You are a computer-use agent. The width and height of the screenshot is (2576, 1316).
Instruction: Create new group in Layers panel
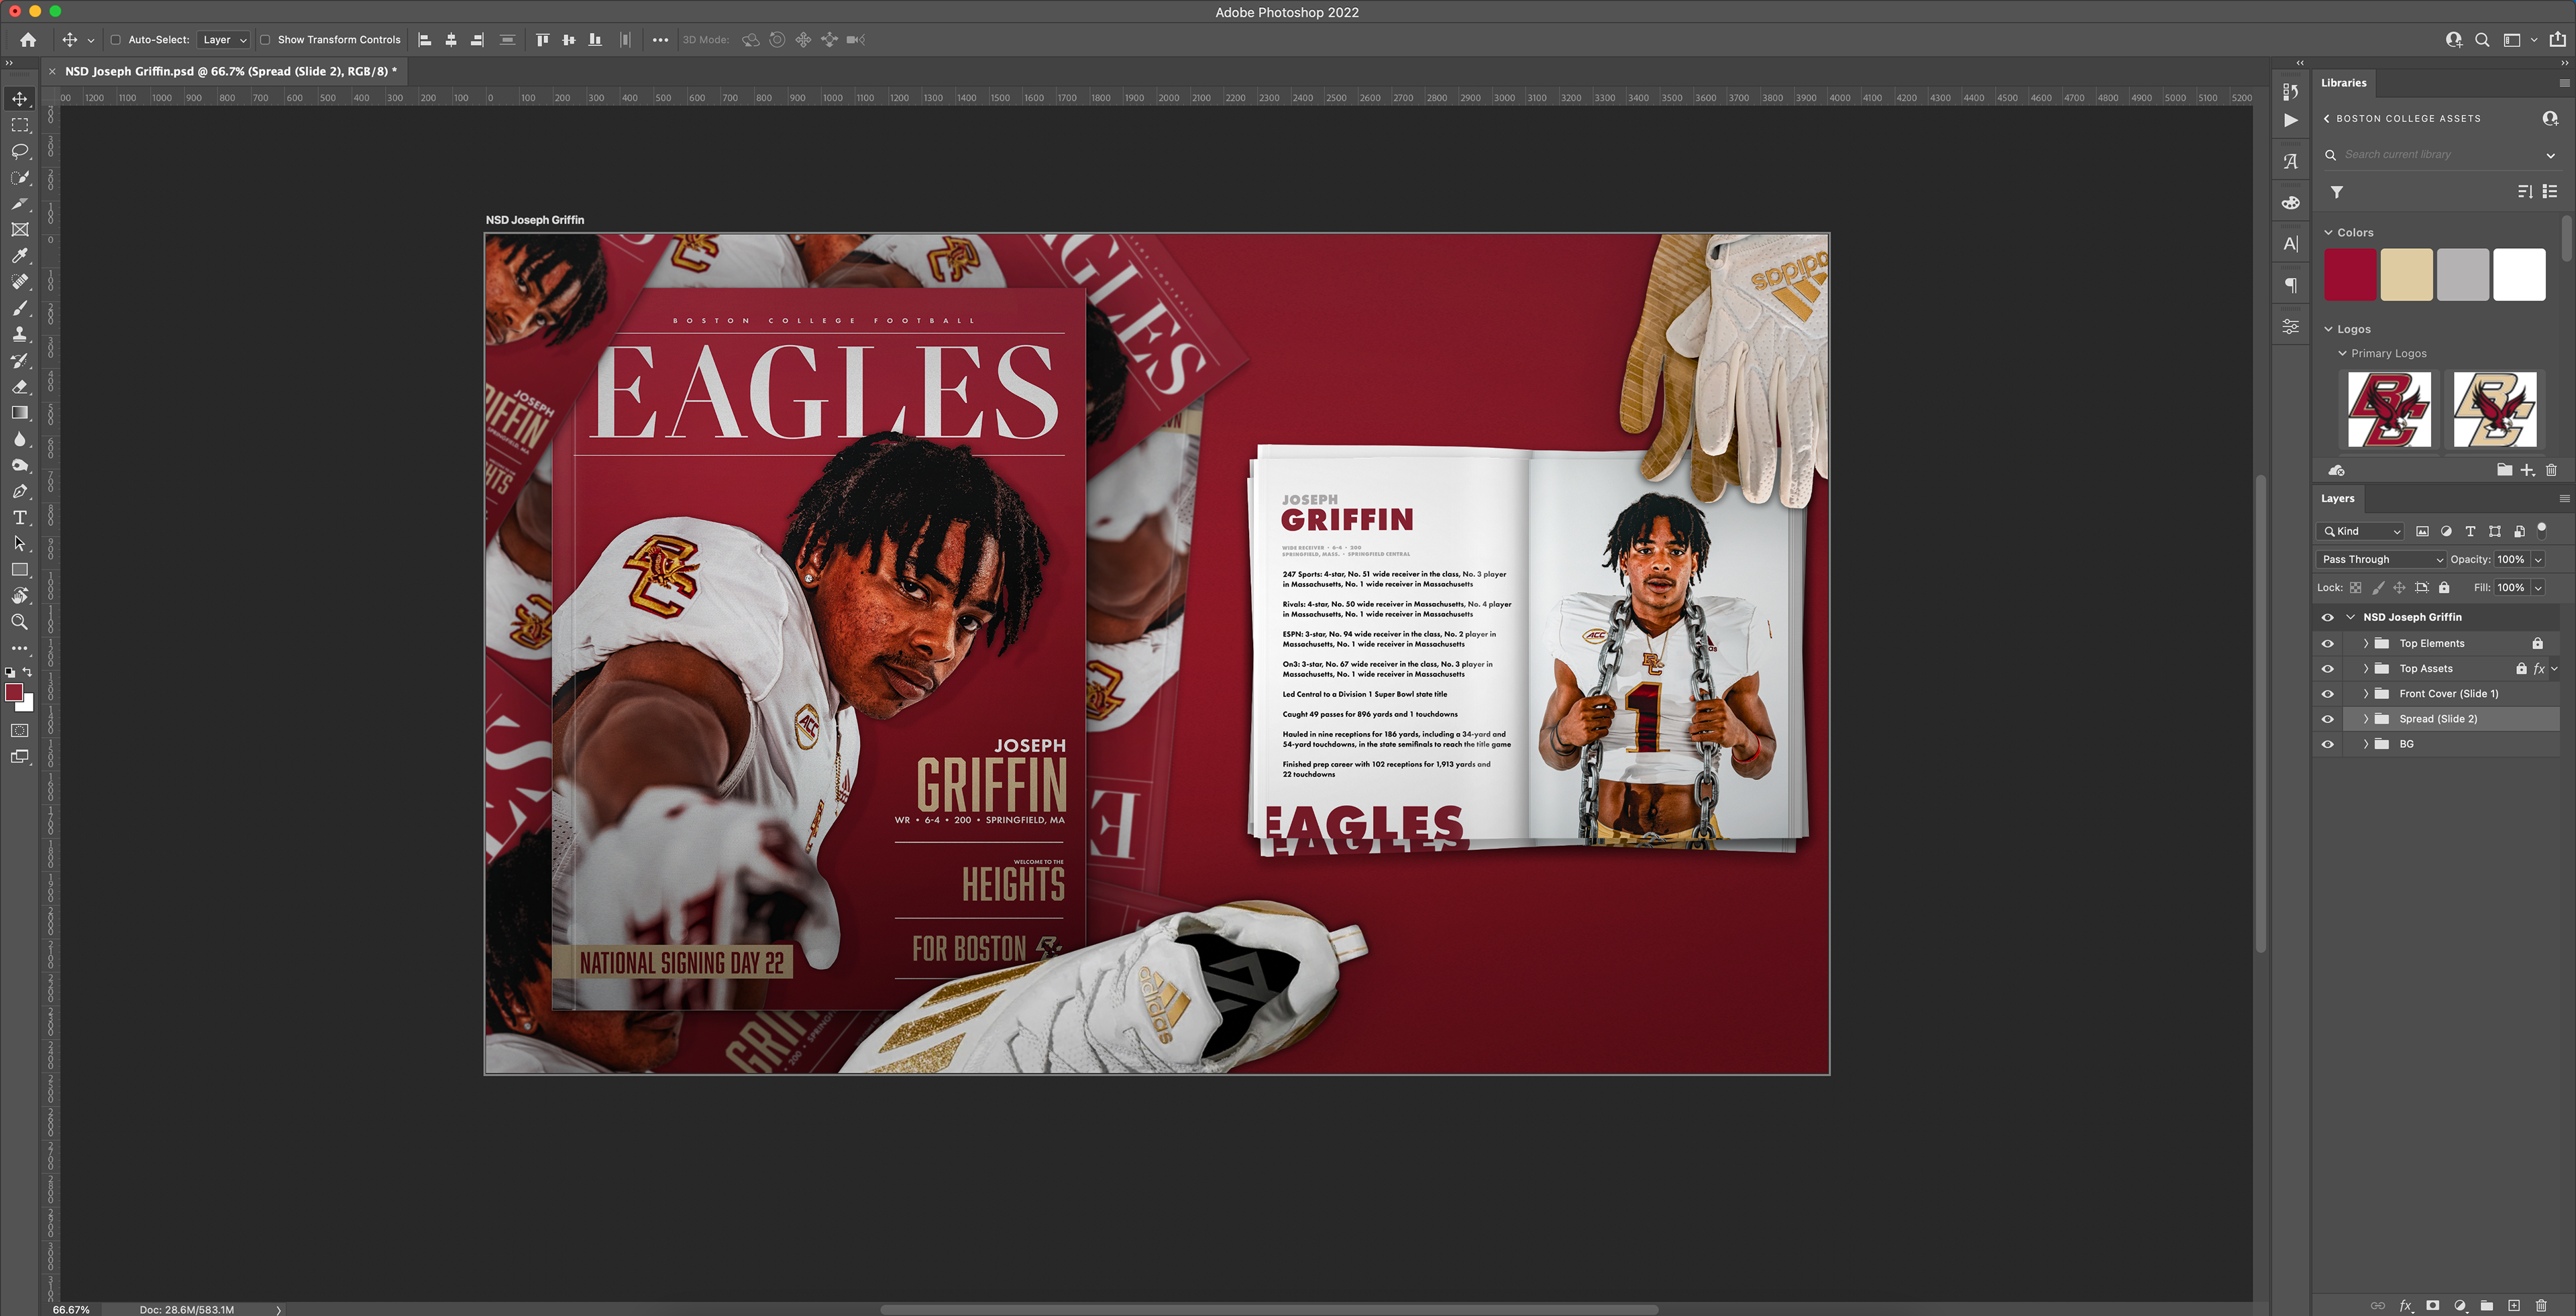pyautogui.click(x=2486, y=1305)
